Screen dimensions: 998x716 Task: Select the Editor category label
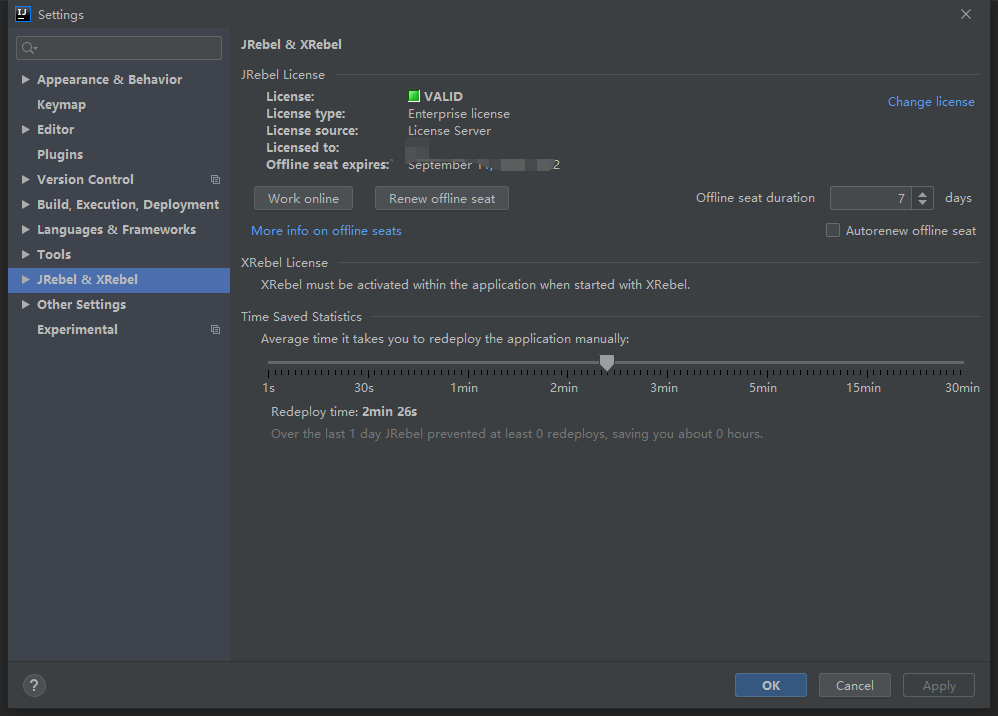[x=55, y=129]
